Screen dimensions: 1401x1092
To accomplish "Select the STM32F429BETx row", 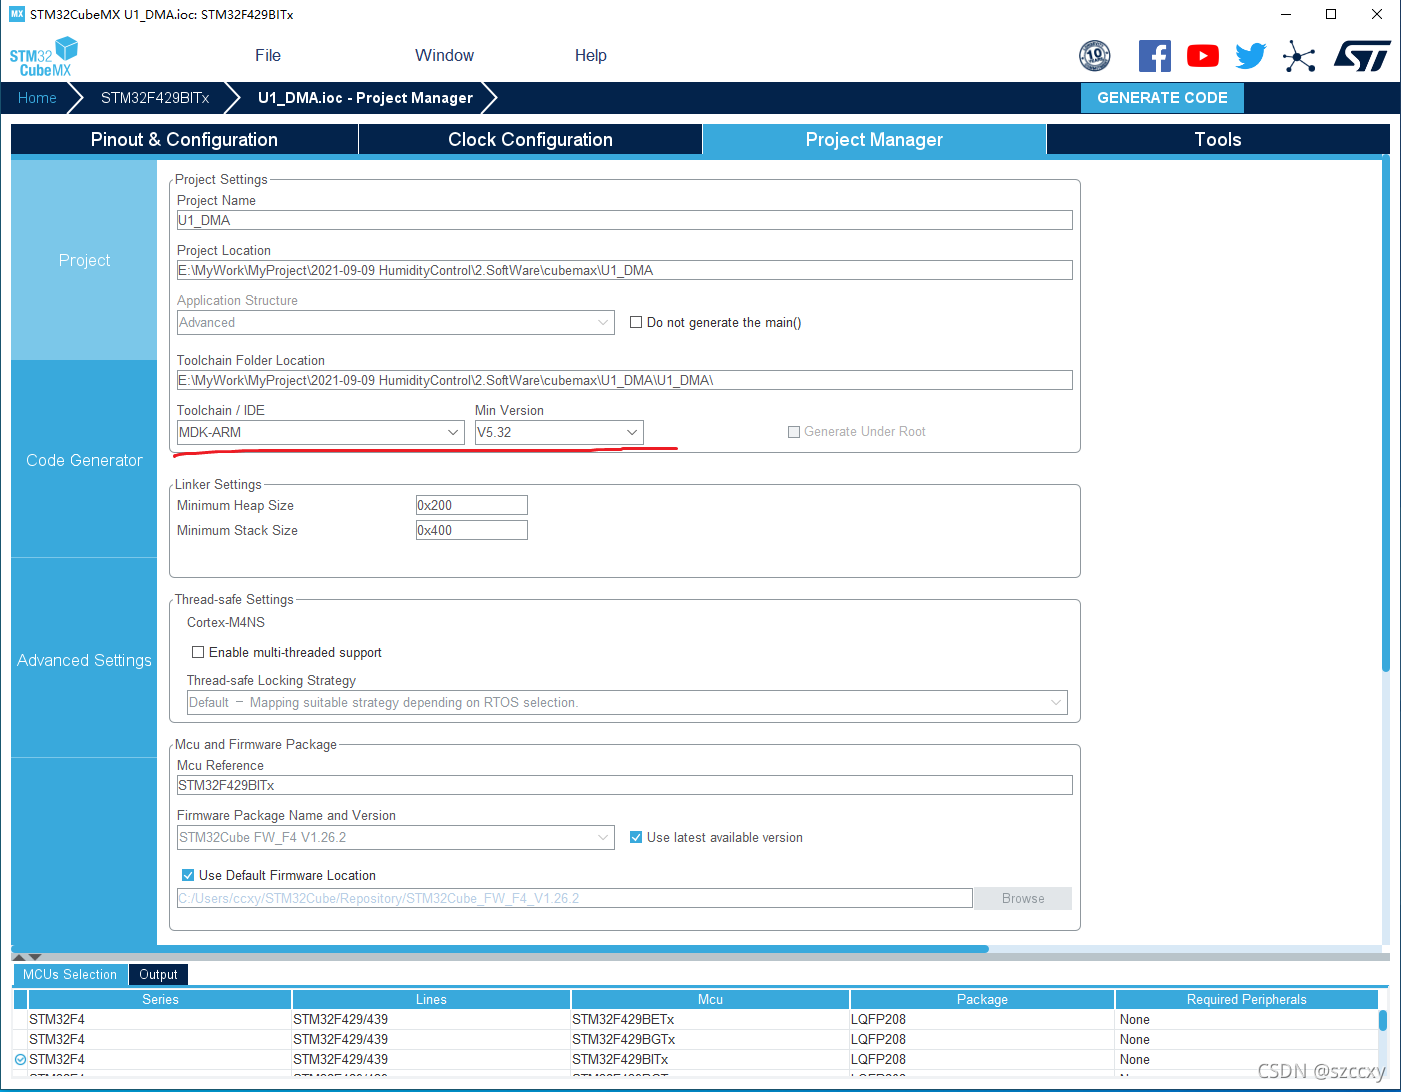I will 695,1019.
